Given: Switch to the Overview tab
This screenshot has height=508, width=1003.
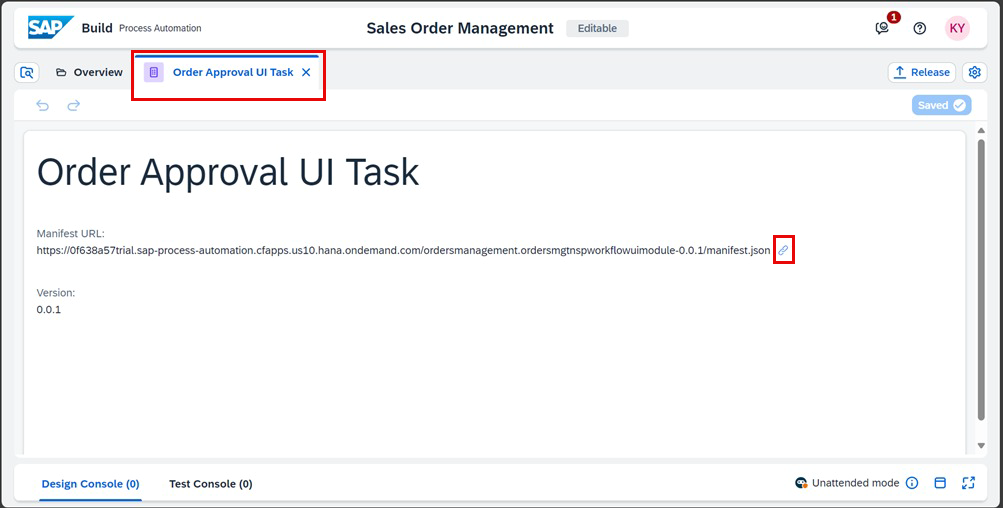Looking at the screenshot, I should point(89,72).
